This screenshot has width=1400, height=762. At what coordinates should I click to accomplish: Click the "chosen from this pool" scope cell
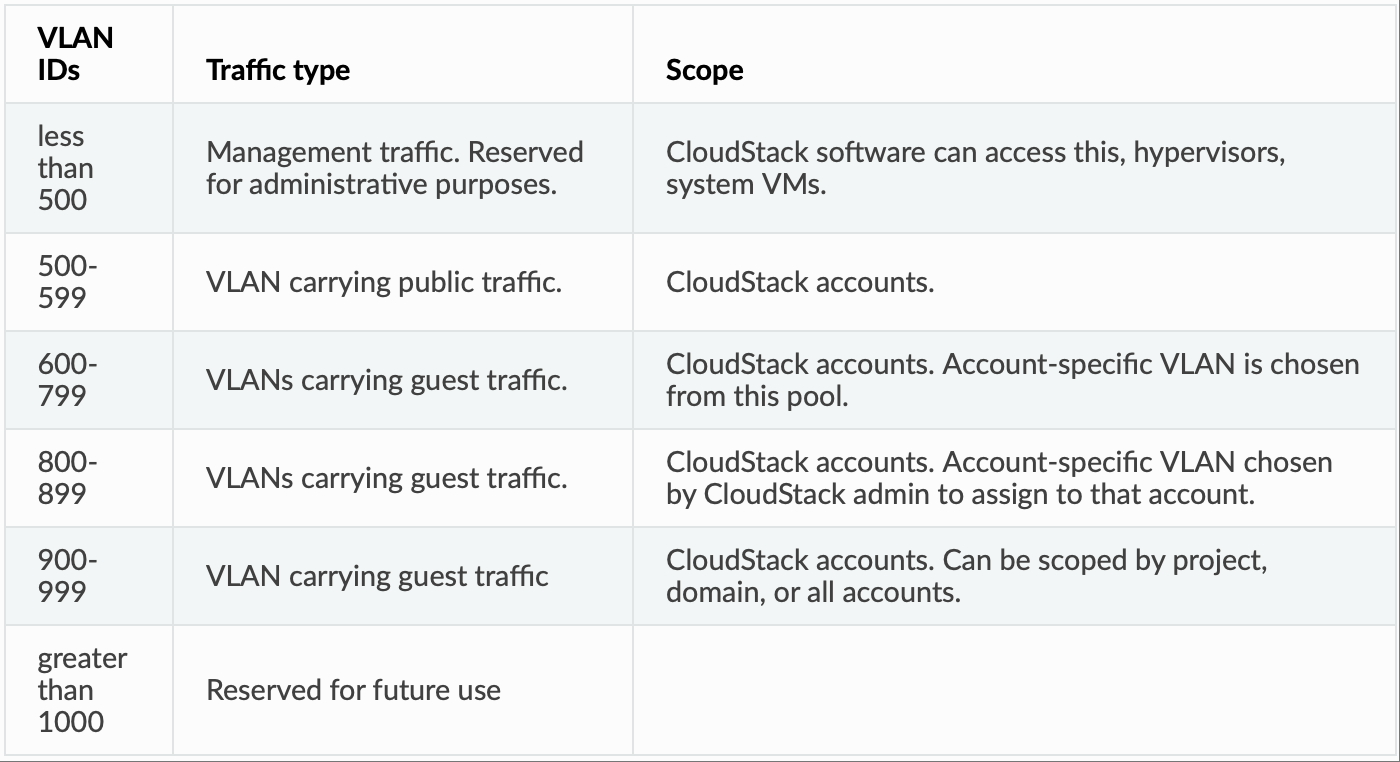(1012, 380)
